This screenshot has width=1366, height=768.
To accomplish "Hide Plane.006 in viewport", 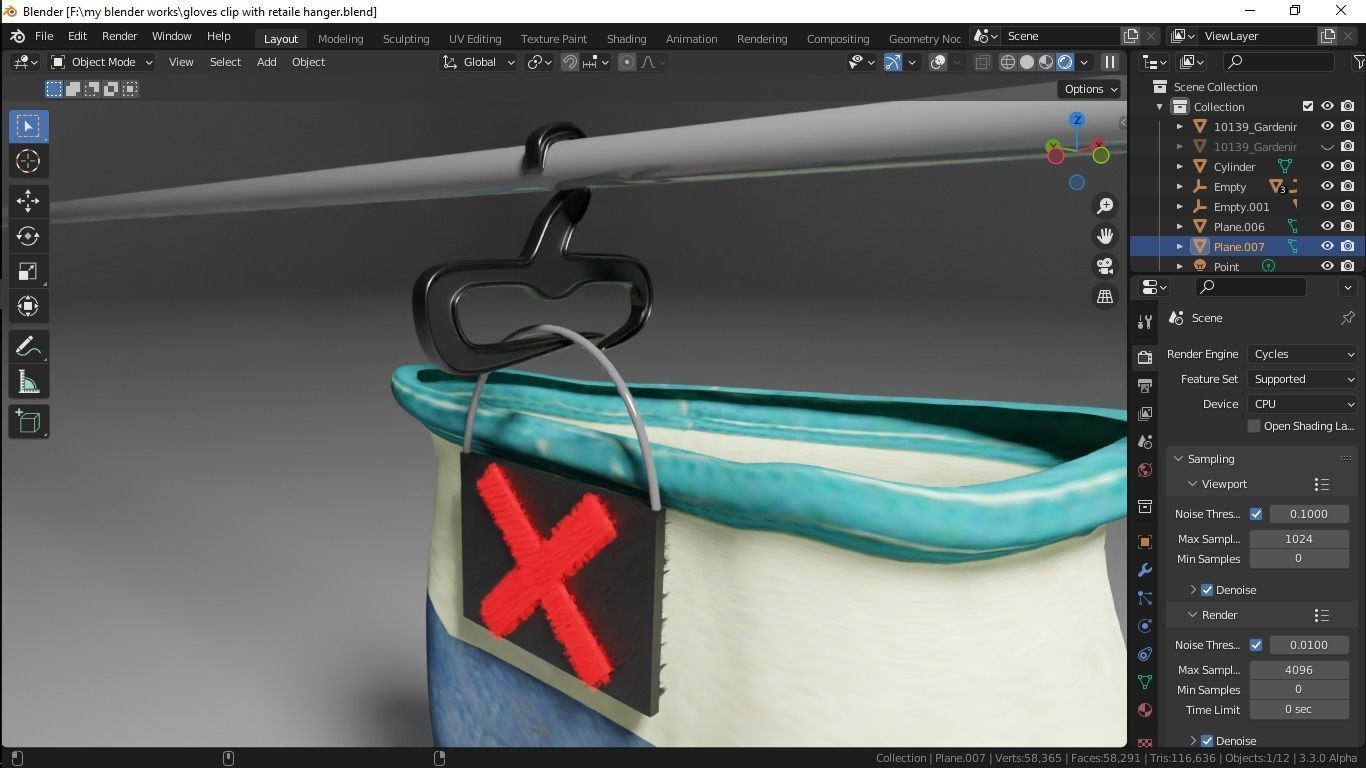I will (x=1327, y=226).
